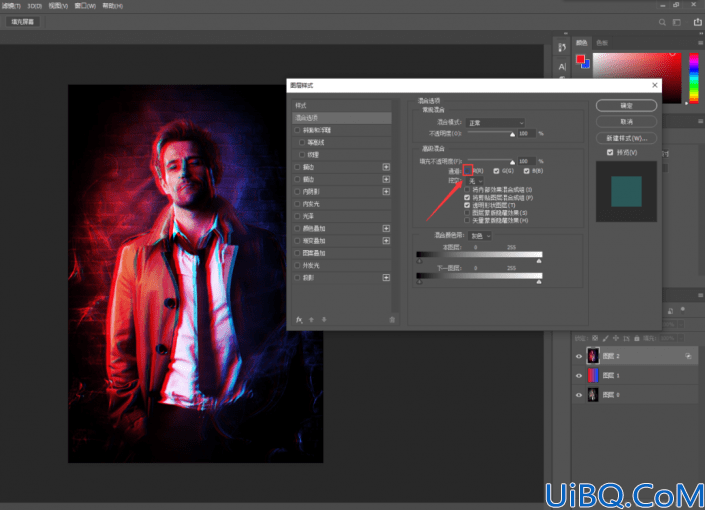Viewport: 705px width, 510px height.
Task: Open the 混合颜色带 dropdown showing 灰色
Action: click(x=480, y=236)
